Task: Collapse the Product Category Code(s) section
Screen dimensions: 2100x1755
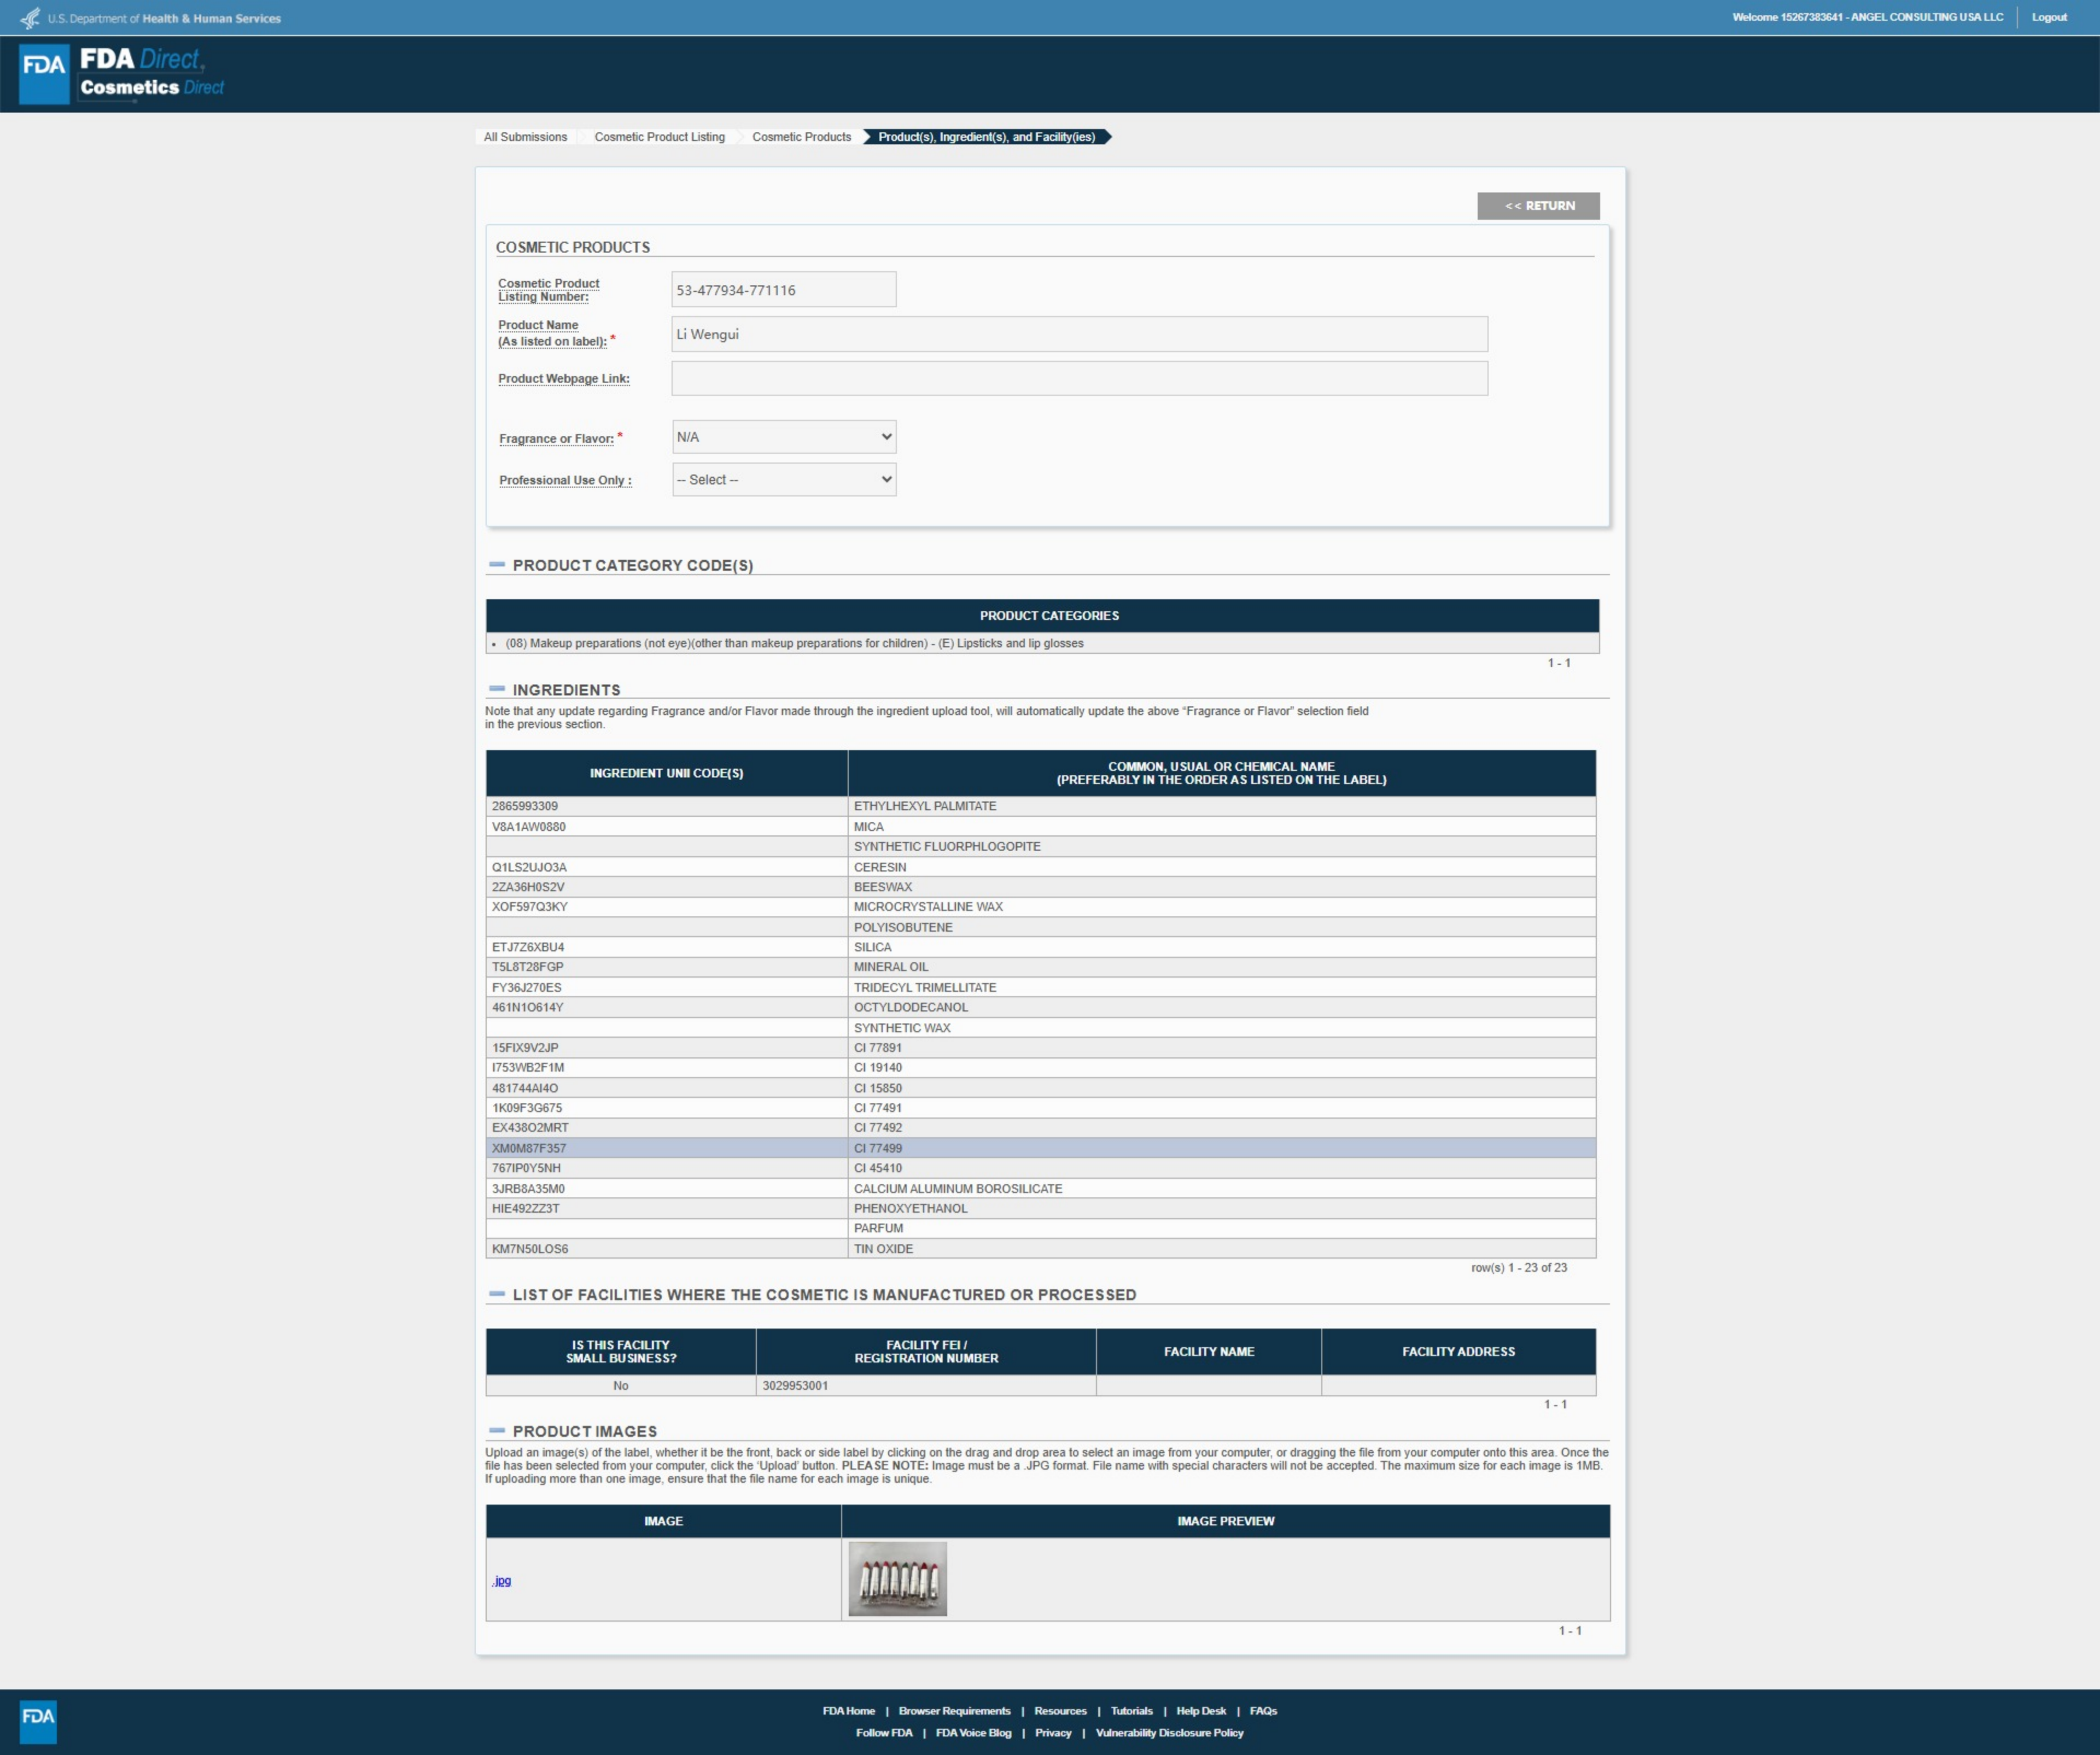Action: pyautogui.click(x=497, y=565)
